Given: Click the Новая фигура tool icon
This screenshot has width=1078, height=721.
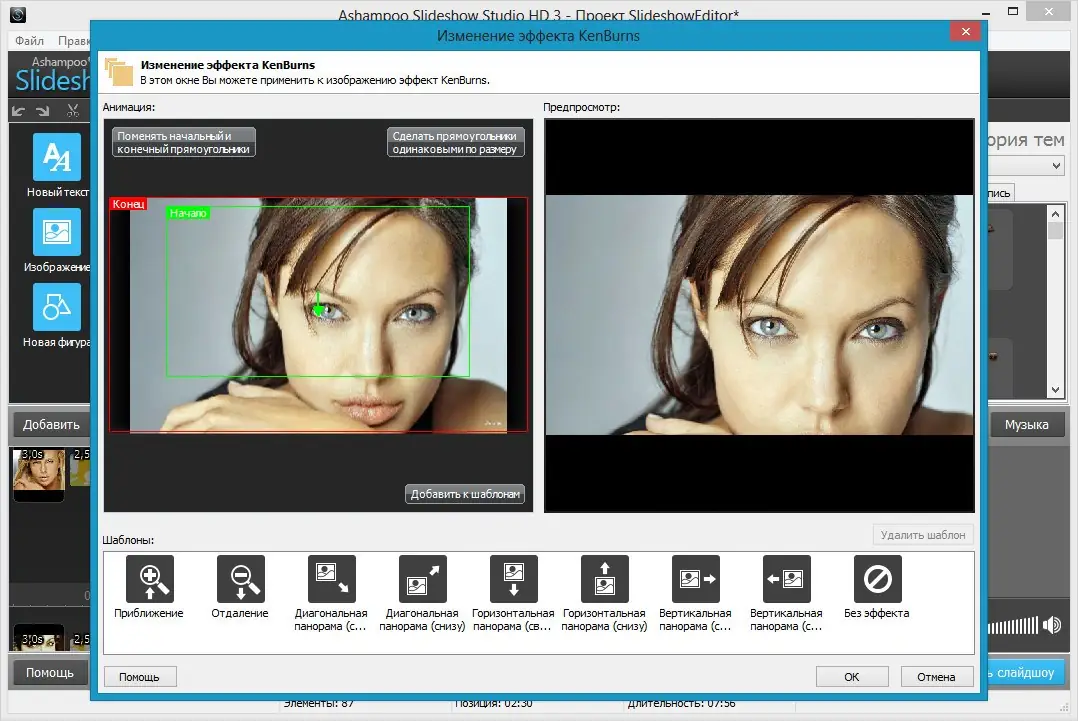Looking at the screenshot, I should pos(57,307).
